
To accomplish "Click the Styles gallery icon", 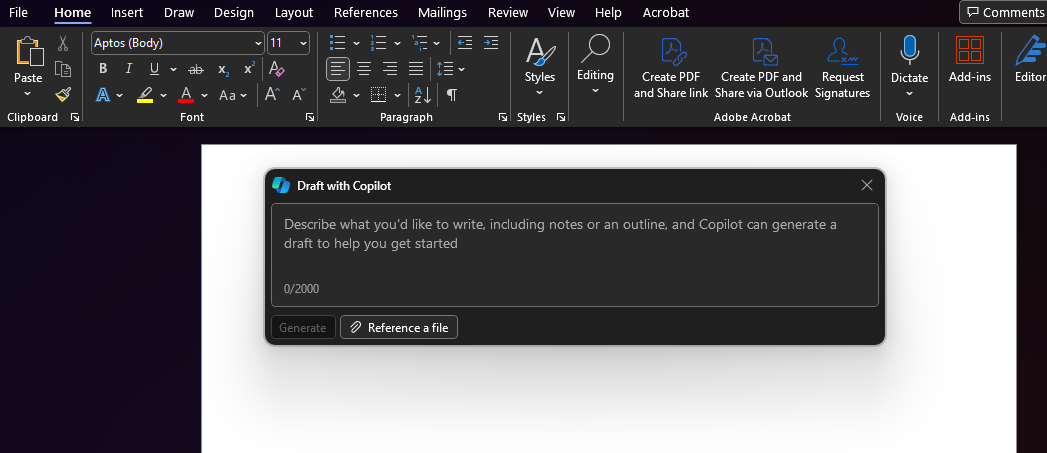I will [x=540, y=51].
